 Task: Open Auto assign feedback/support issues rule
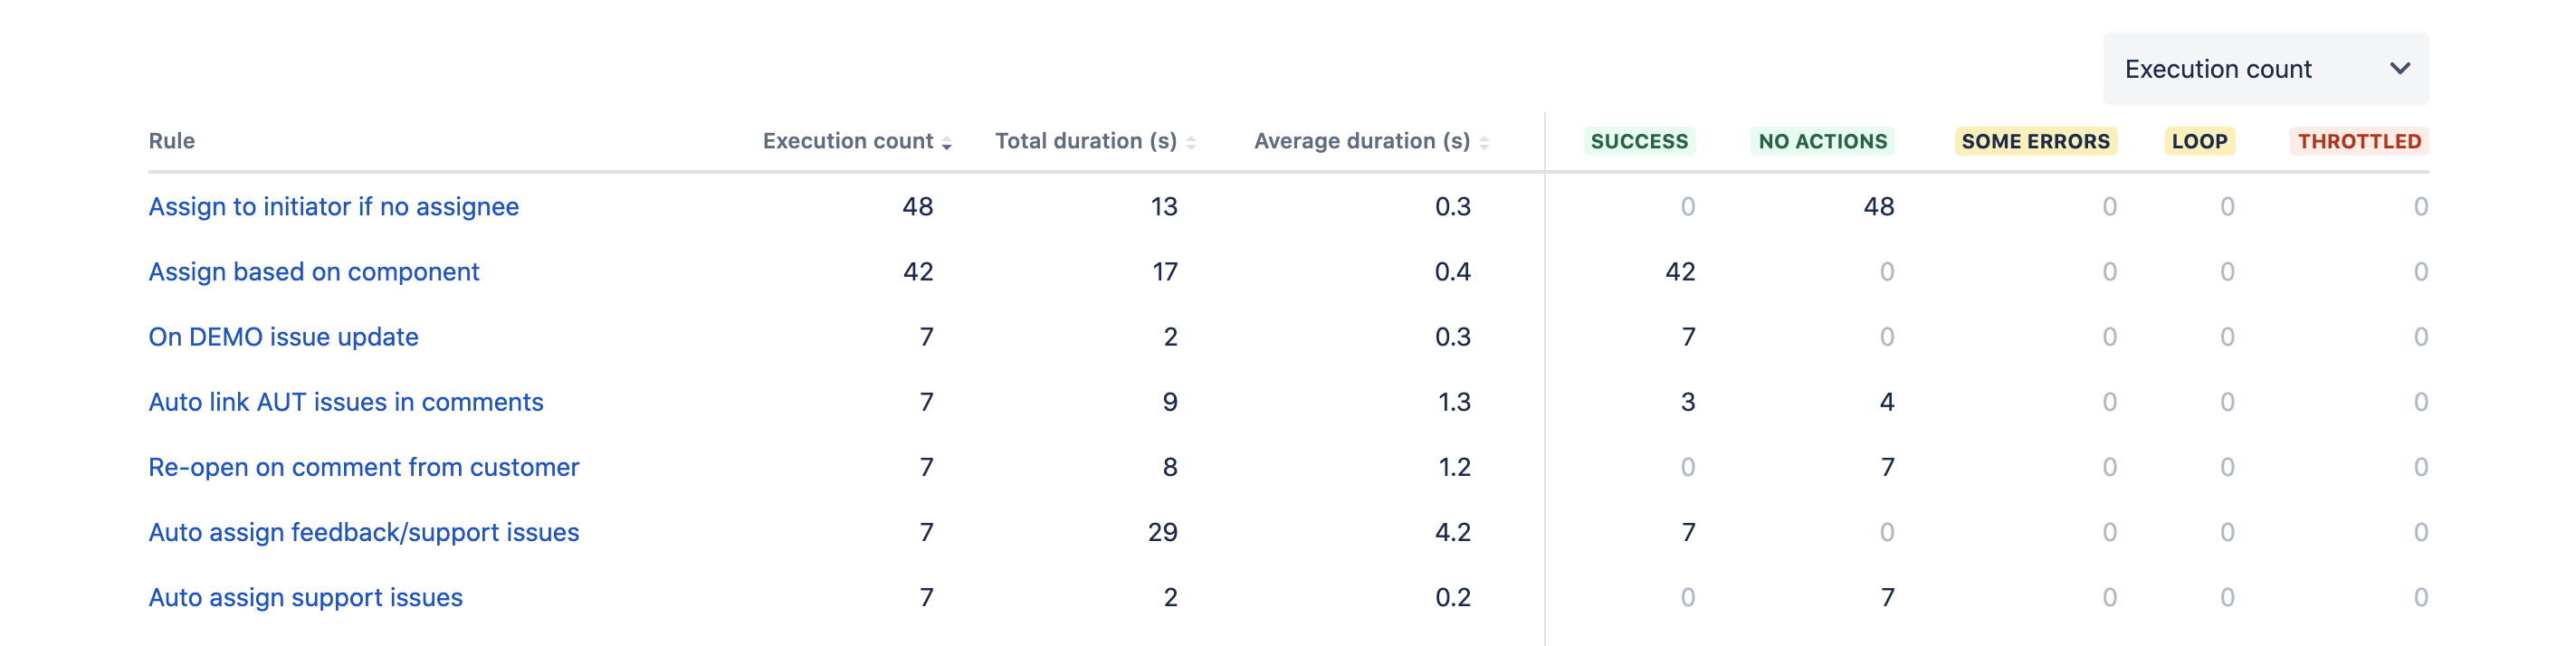tap(363, 532)
